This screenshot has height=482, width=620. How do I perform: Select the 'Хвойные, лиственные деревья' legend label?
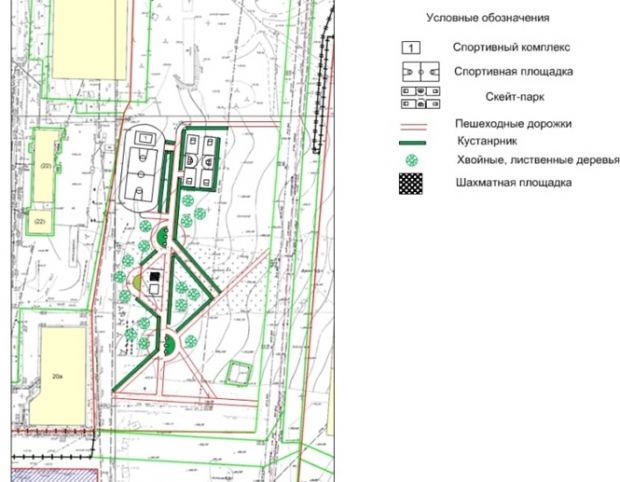pyautogui.click(x=536, y=160)
